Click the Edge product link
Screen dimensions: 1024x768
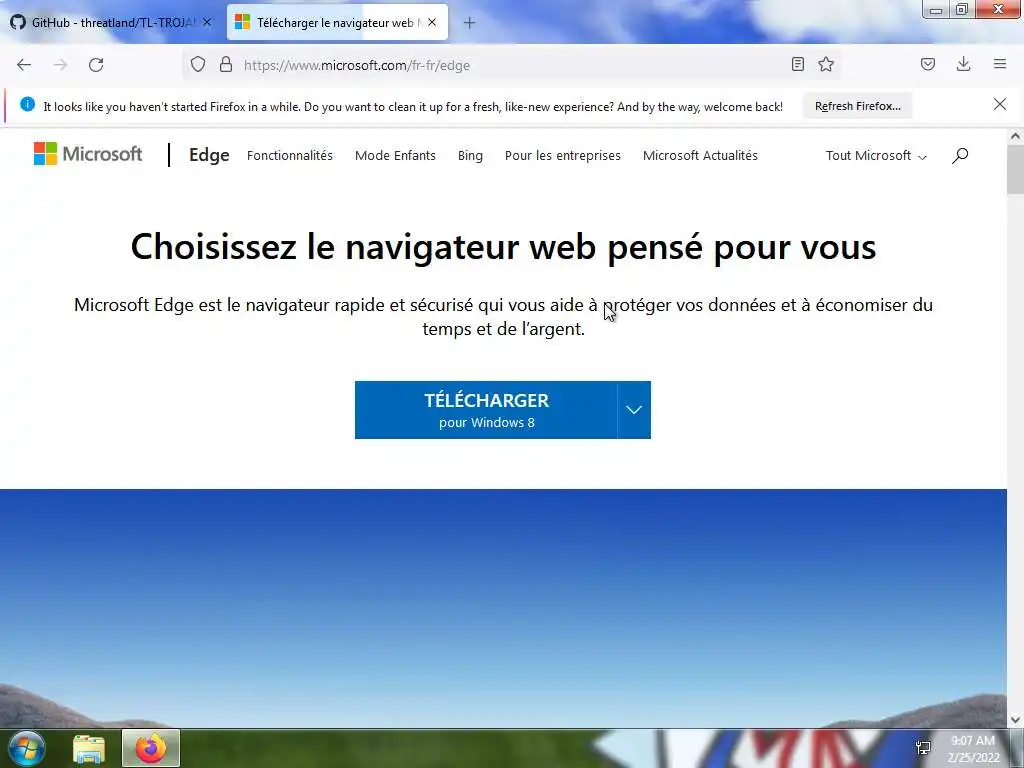tap(209, 155)
